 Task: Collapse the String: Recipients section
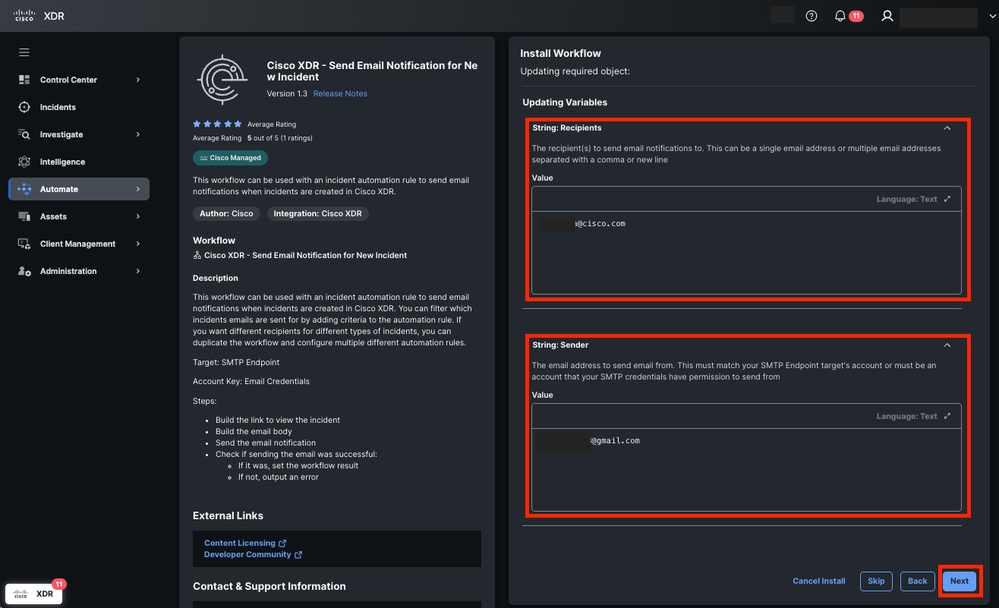pos(947,128)
